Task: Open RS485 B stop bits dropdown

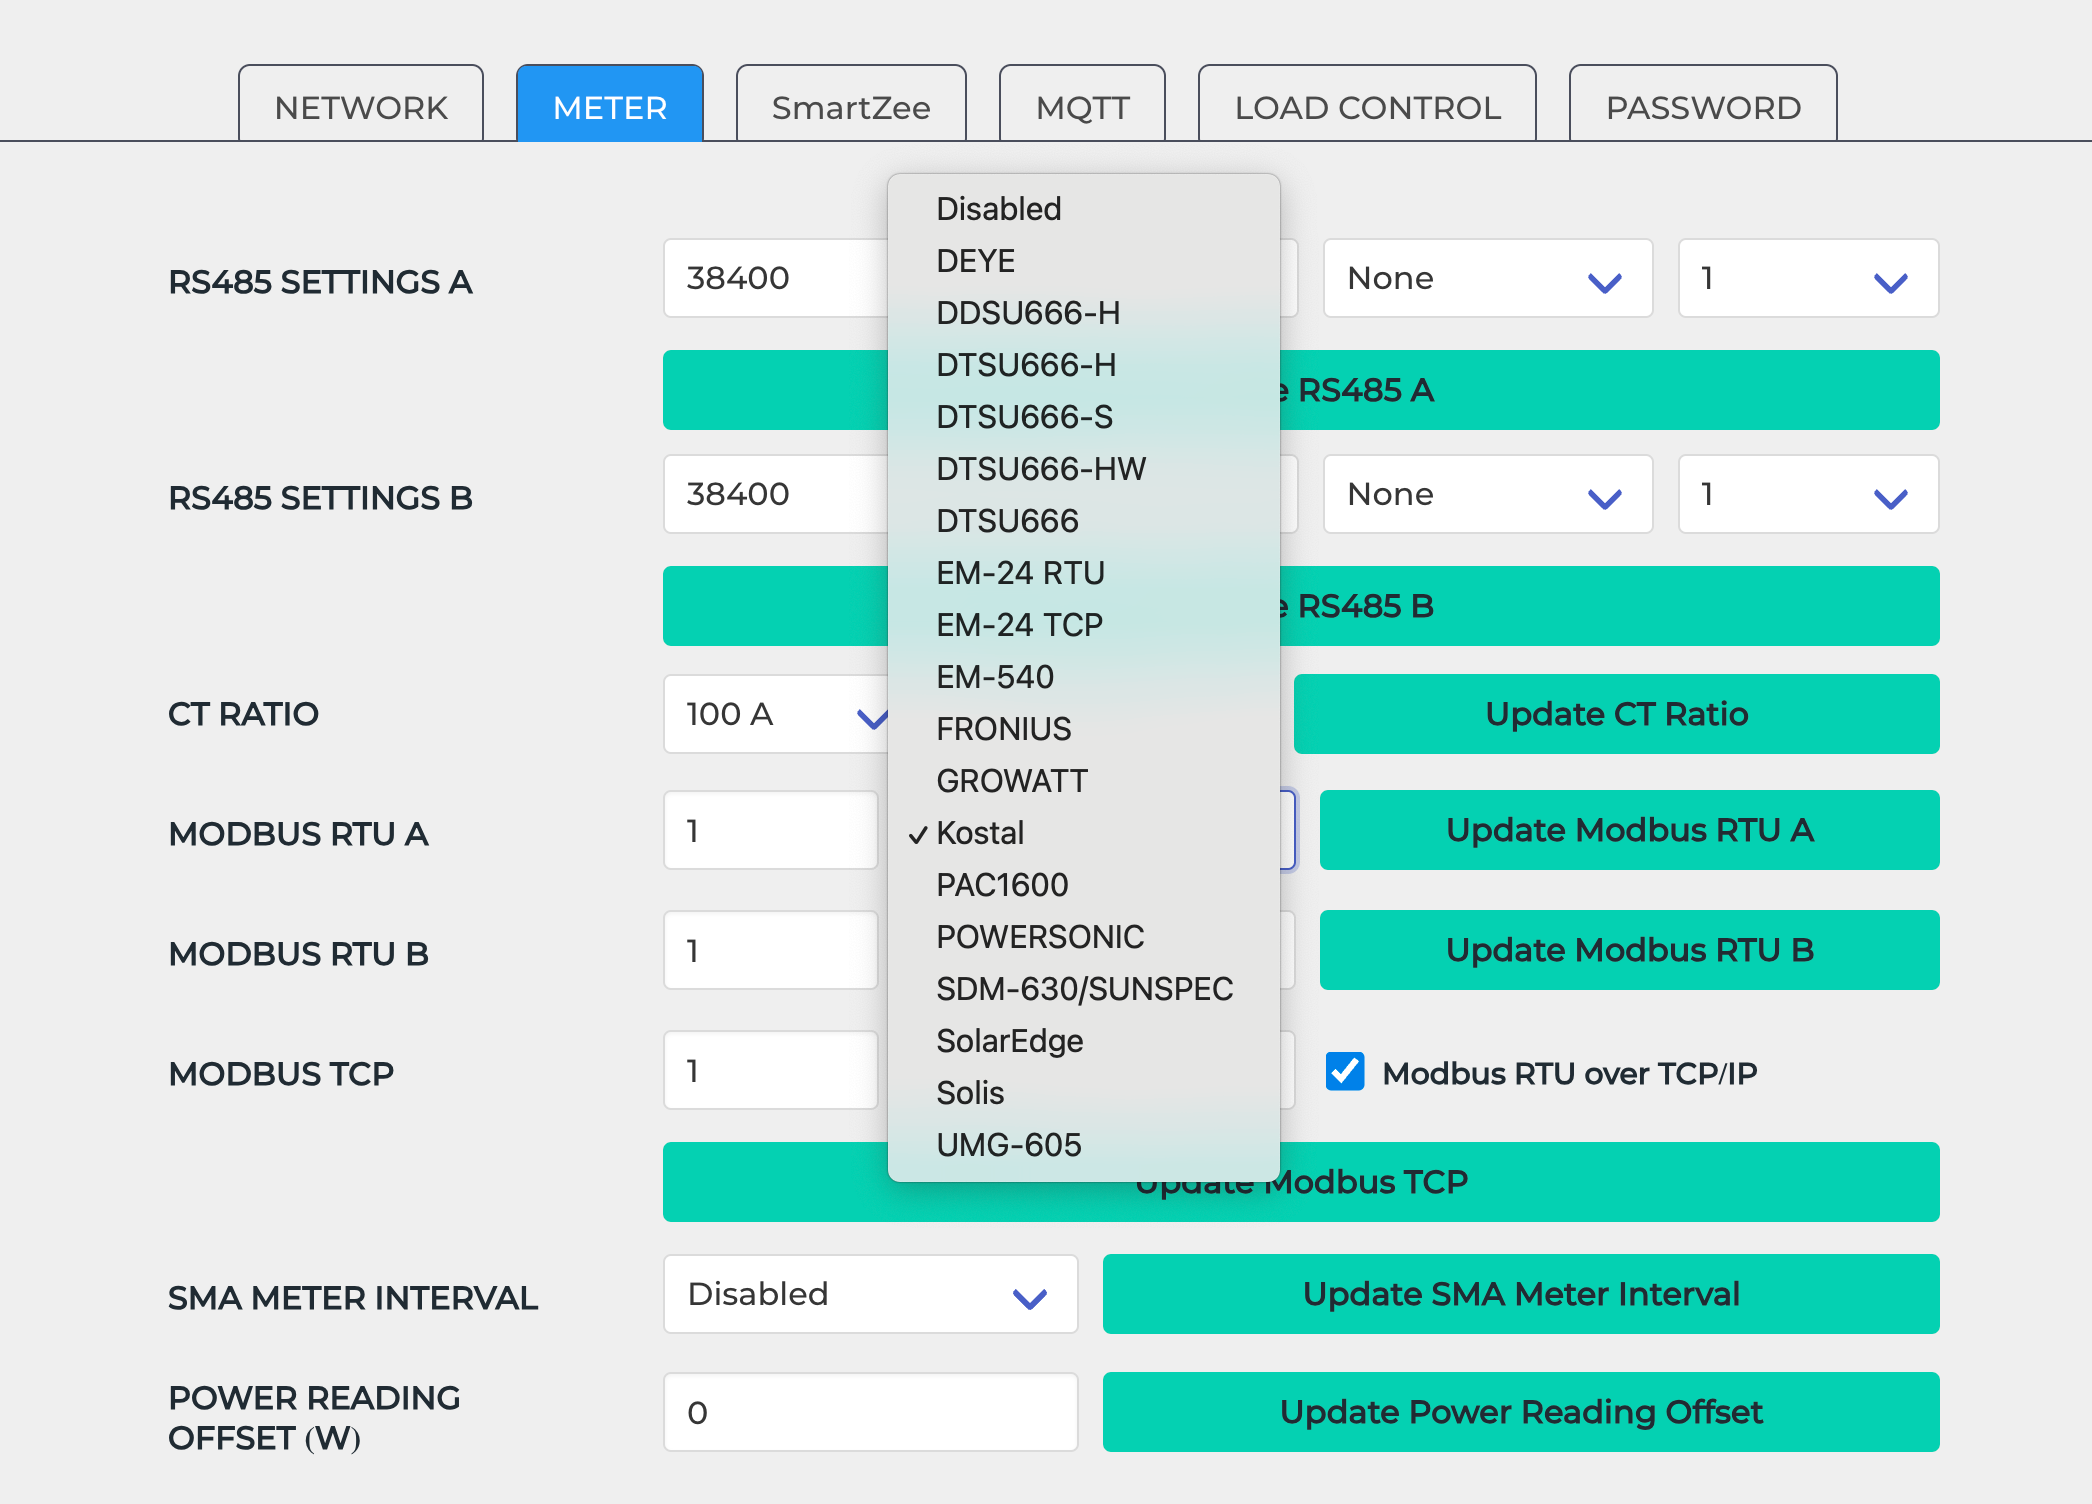Action: coord(1807,494)
